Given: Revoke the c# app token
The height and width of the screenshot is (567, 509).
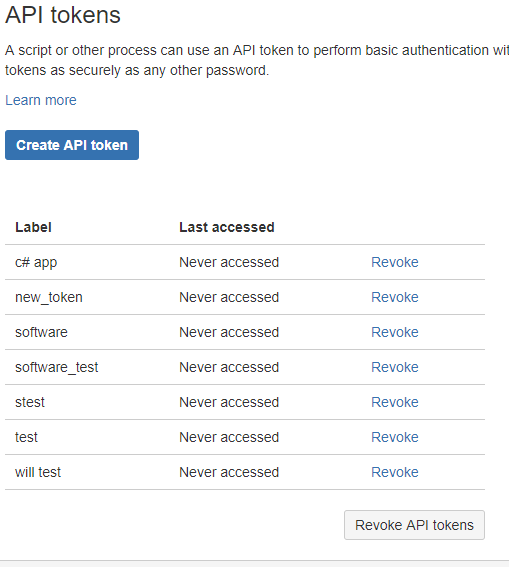Looking at the screenshot, I should point(395,262).
